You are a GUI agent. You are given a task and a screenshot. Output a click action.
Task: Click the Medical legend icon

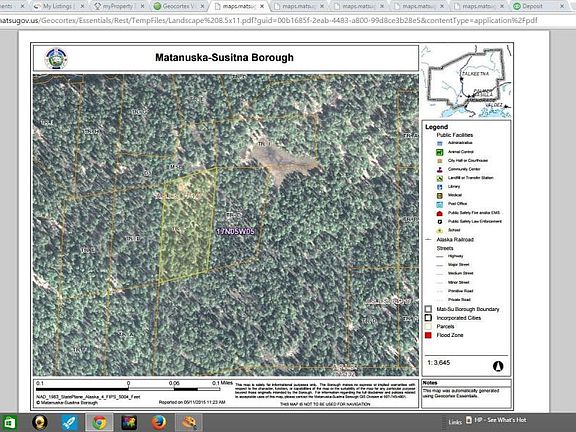(x=439, y=195)
